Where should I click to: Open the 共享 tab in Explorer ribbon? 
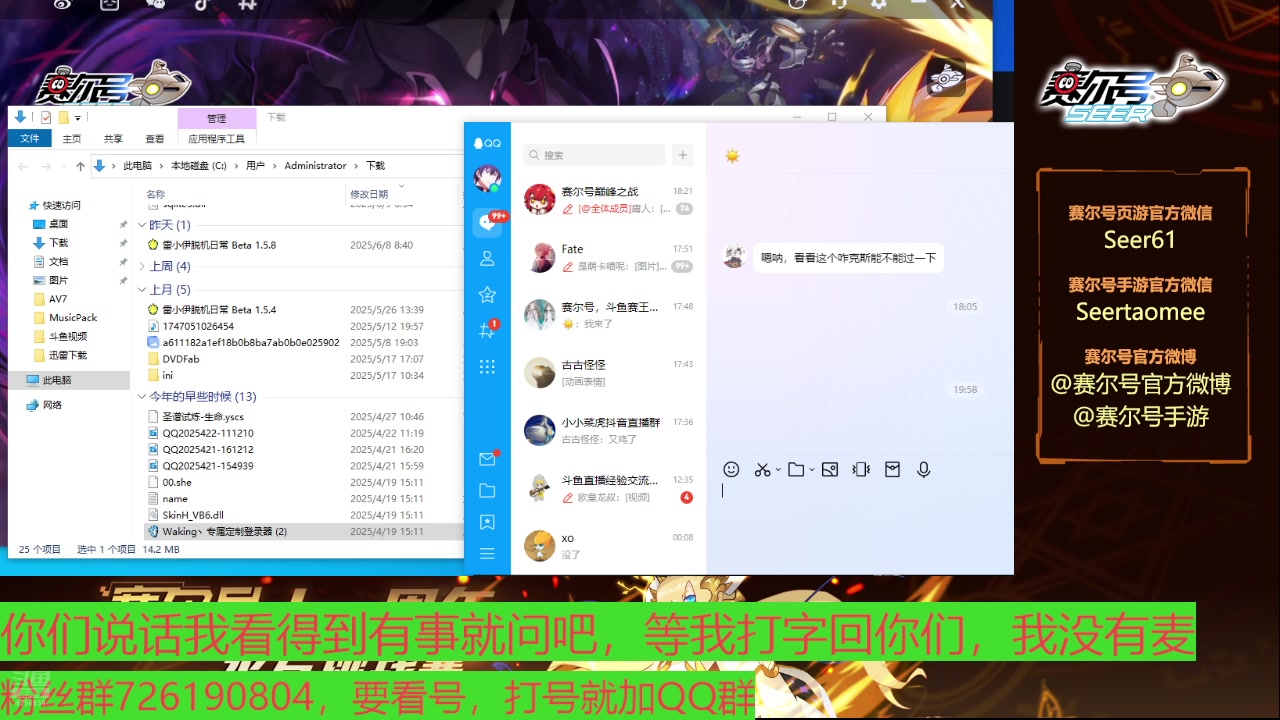(x=113, y=139)
